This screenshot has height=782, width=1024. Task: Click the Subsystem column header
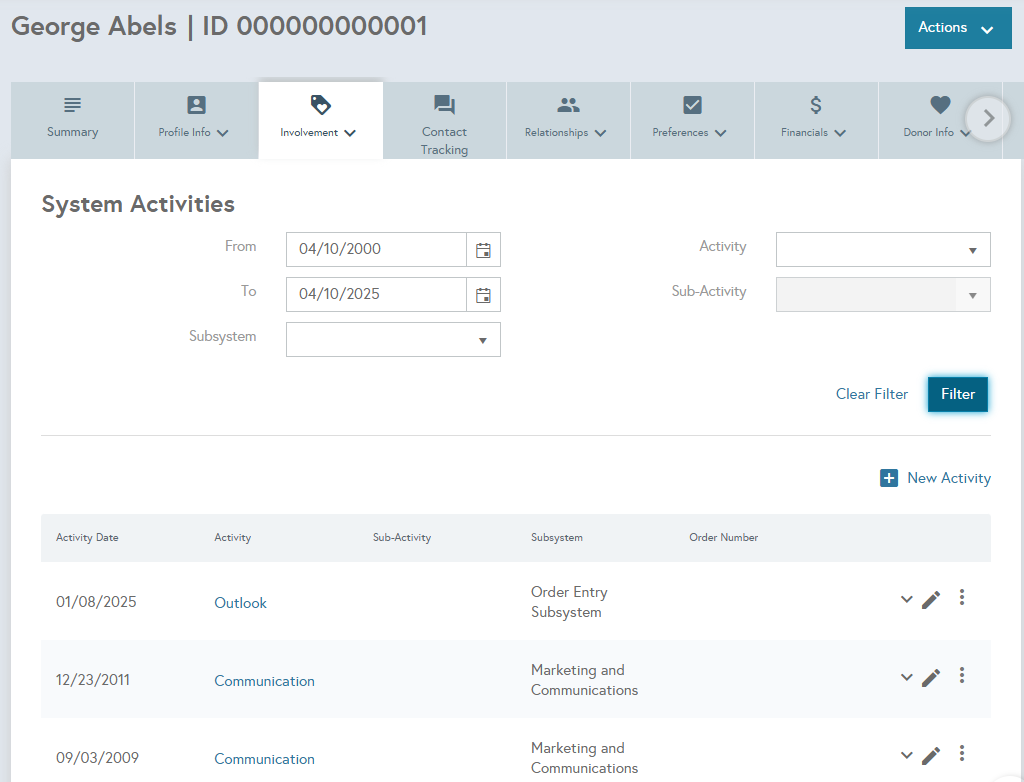(x=556, y=538)
